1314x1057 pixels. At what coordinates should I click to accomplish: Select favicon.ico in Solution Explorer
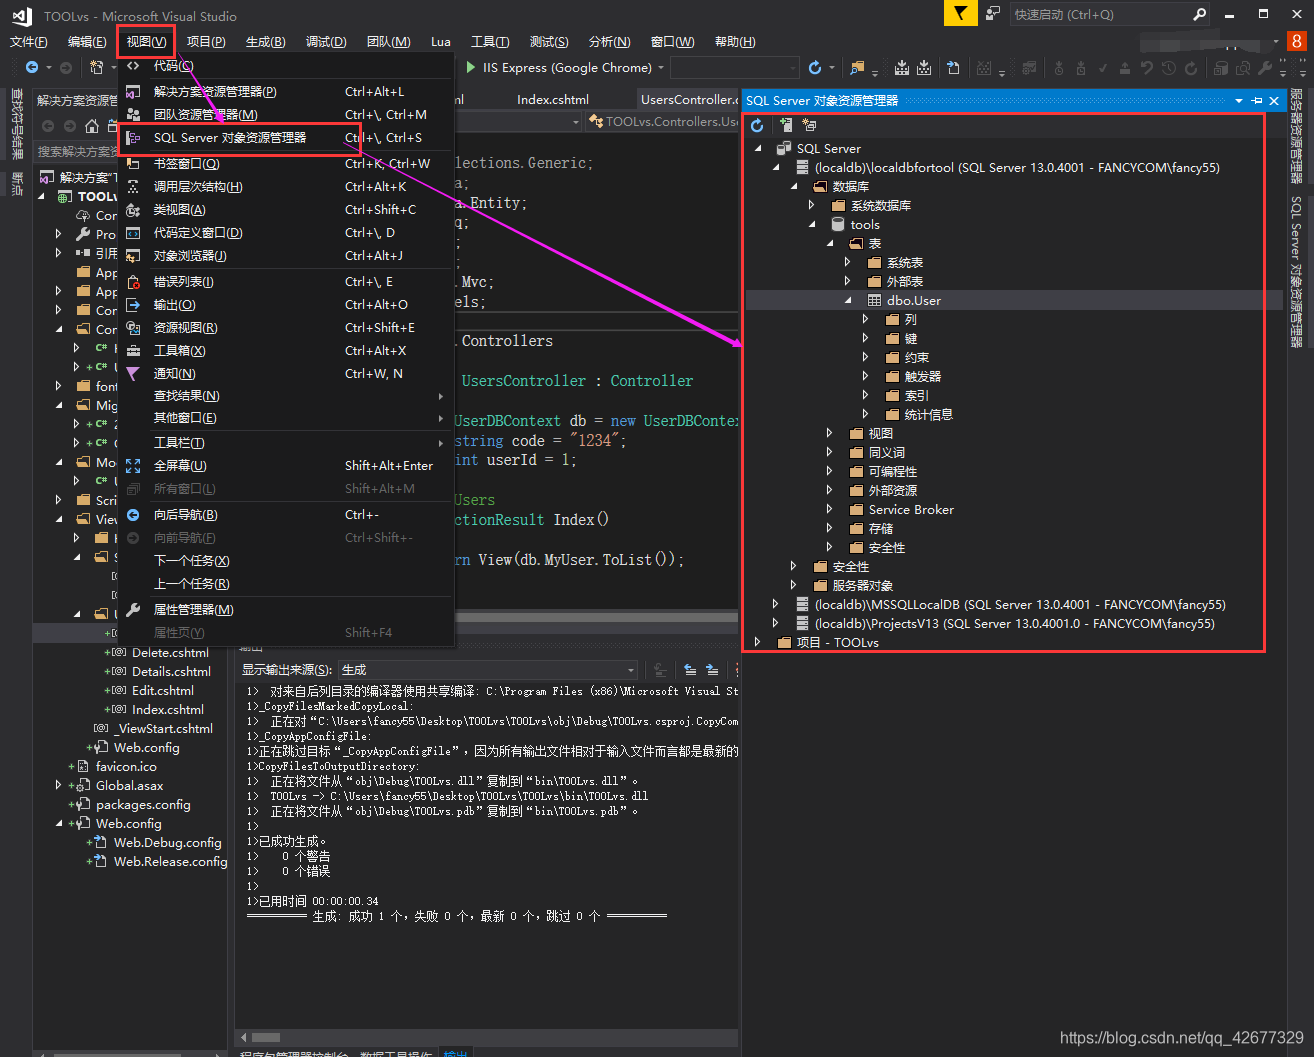click(x=126, y=767)
